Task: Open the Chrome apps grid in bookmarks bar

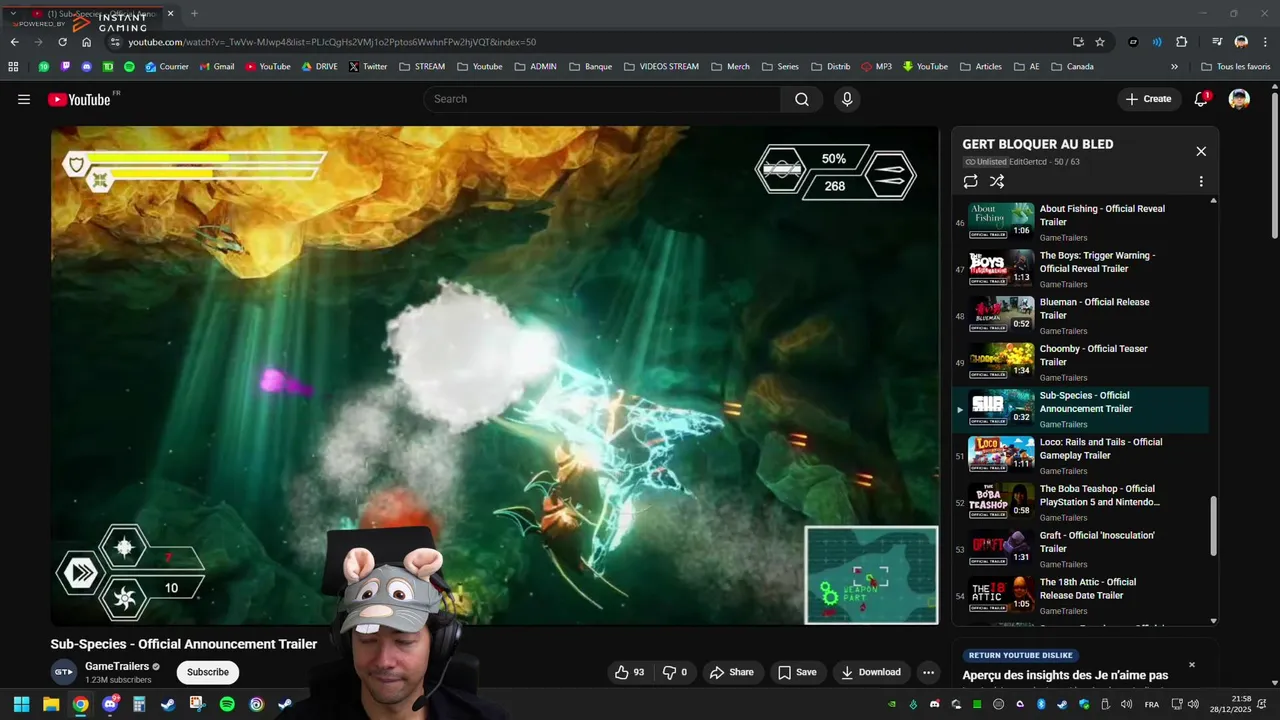Action: tap(13, 67)
